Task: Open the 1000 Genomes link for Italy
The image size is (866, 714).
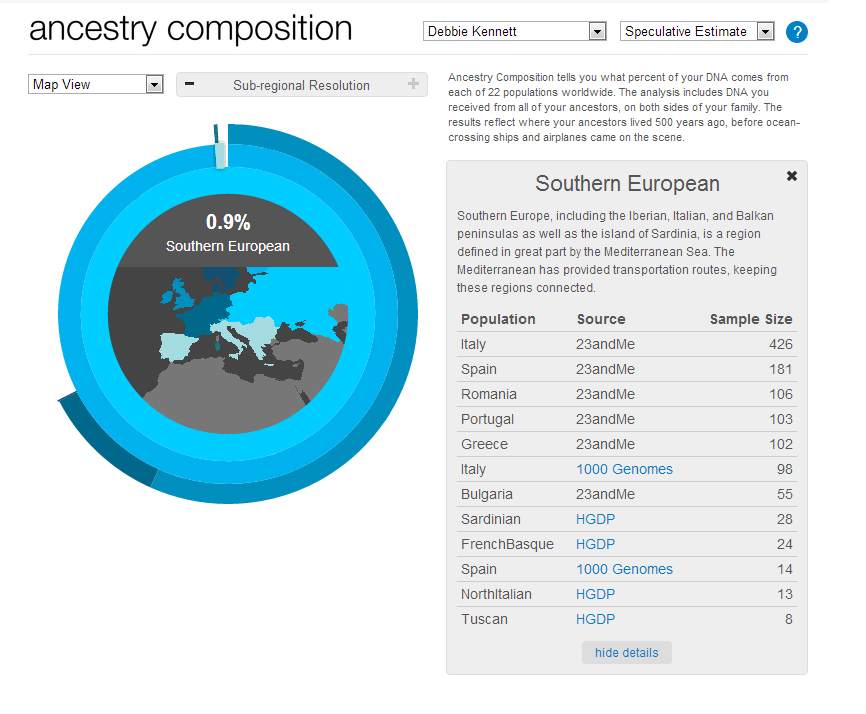Action: click(x=624, y=469)
